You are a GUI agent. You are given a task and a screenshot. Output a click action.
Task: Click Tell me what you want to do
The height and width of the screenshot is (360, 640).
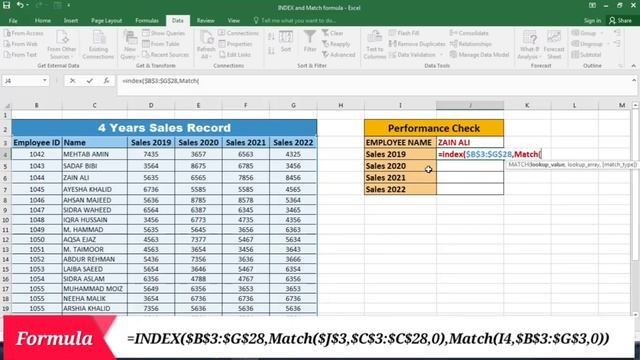pos(295,20)
